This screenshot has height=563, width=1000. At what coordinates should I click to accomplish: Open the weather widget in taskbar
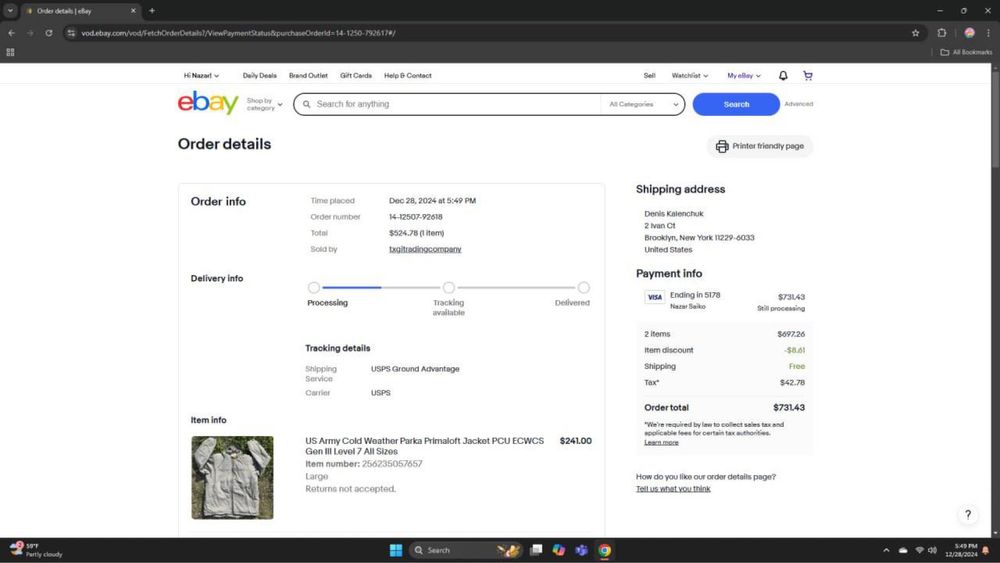coord(36,550)
